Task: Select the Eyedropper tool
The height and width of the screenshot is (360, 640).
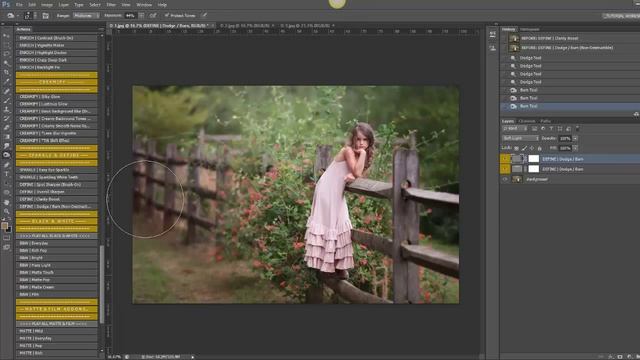Action: (7, 82)
